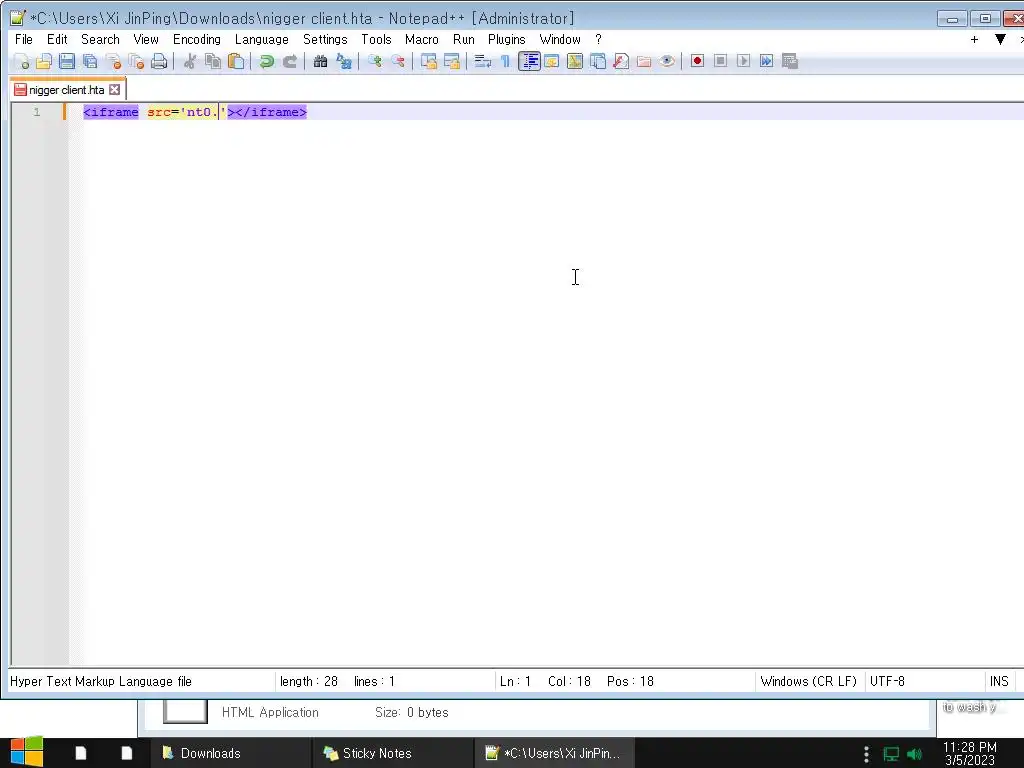Click the Replace toolbar icon
The image size is (1024, 768).
(344, 61)
